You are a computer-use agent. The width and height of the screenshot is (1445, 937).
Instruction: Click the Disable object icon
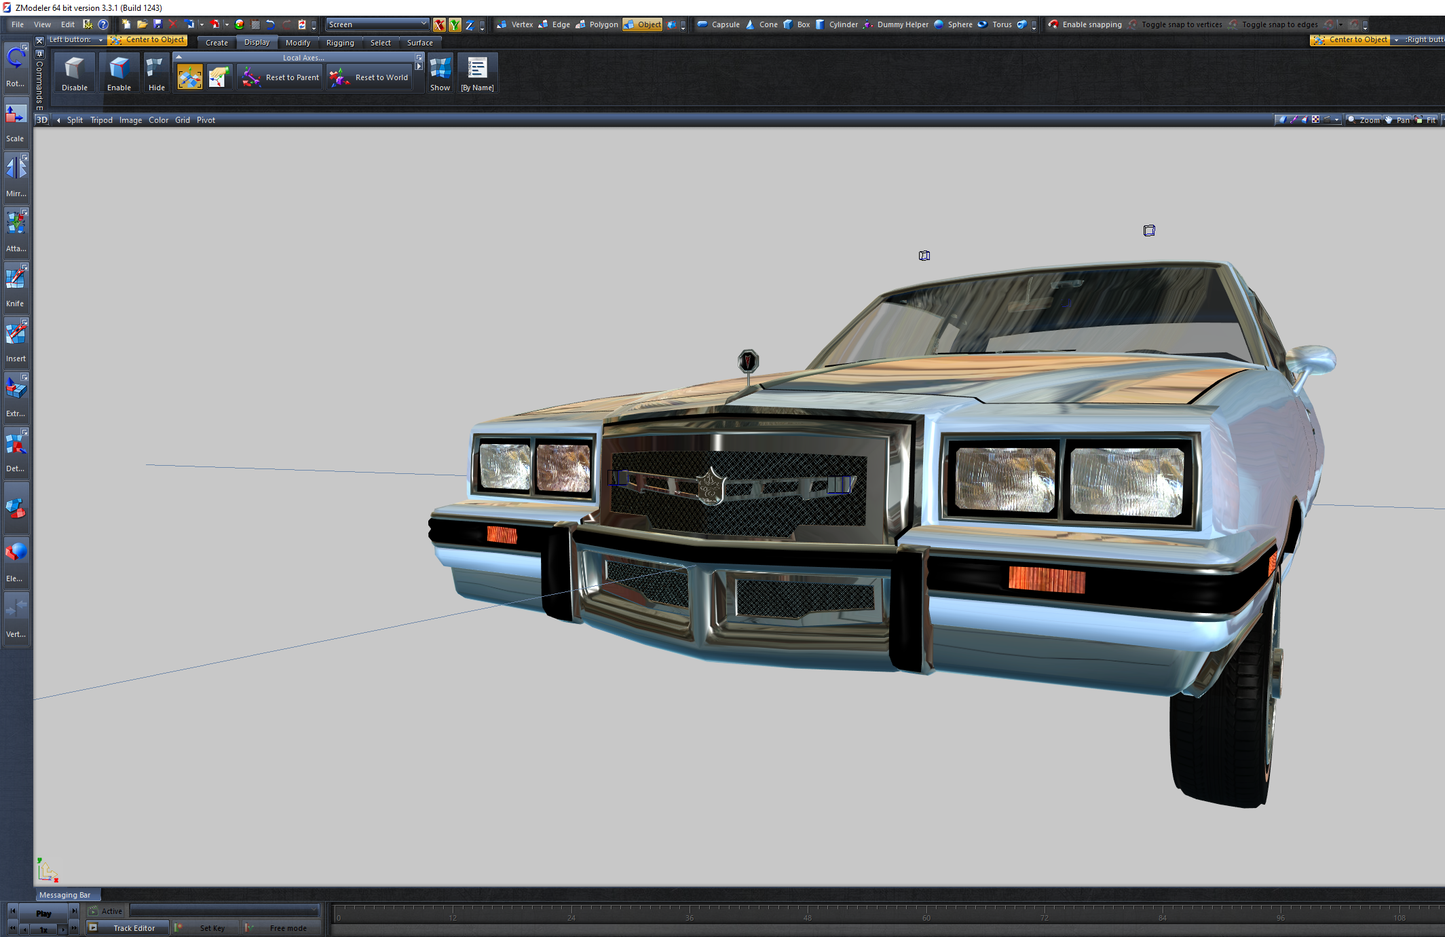74,74
